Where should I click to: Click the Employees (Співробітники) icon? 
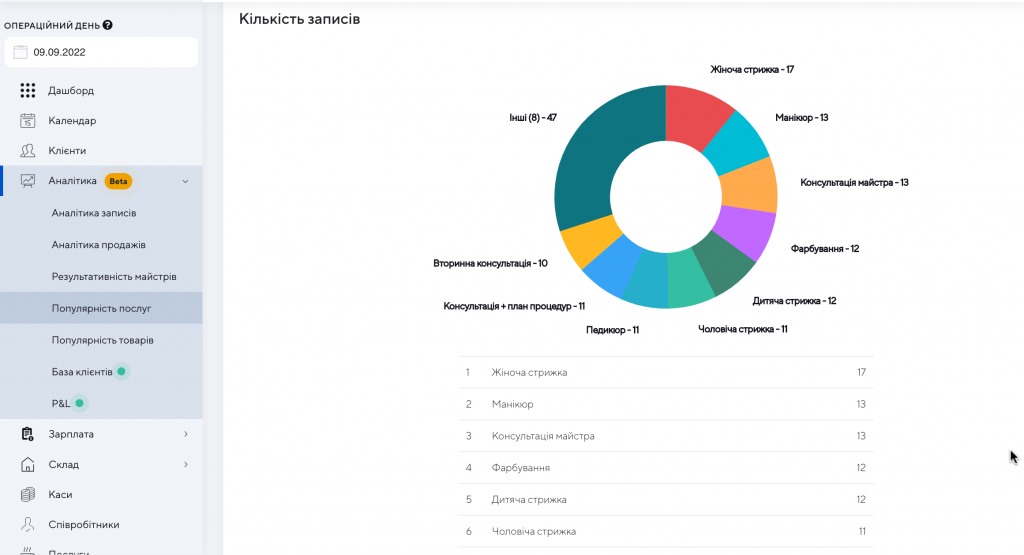pyautogui.click(x=28, y=524)
